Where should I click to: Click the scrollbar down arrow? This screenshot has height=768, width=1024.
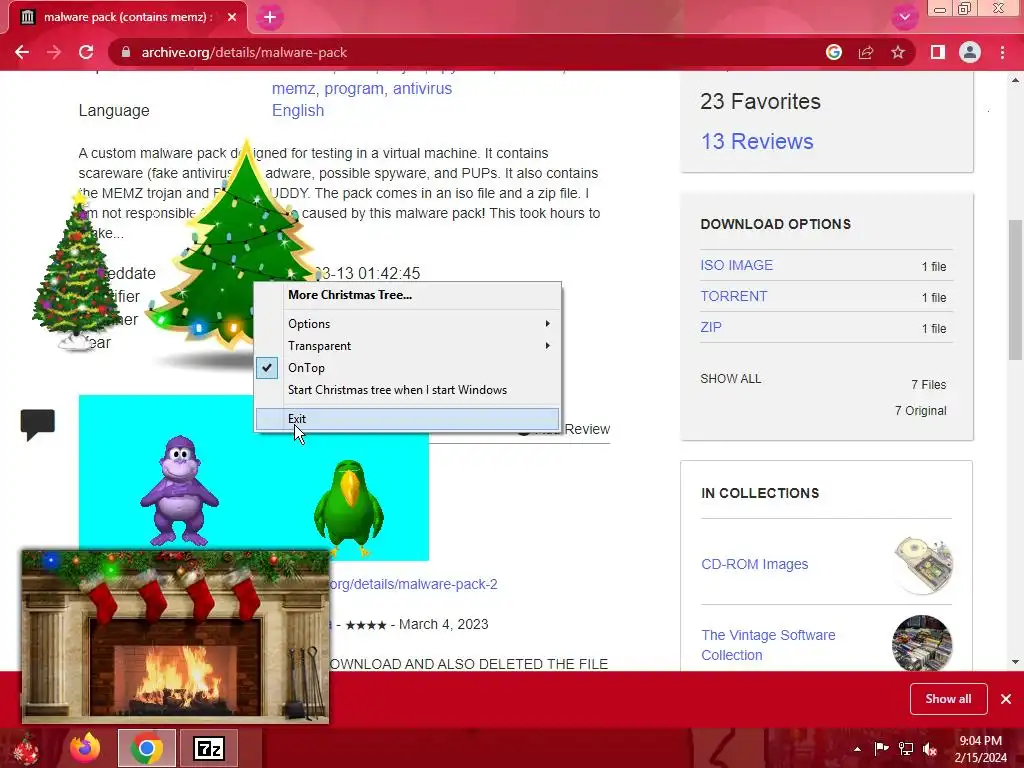point(1015,662)
